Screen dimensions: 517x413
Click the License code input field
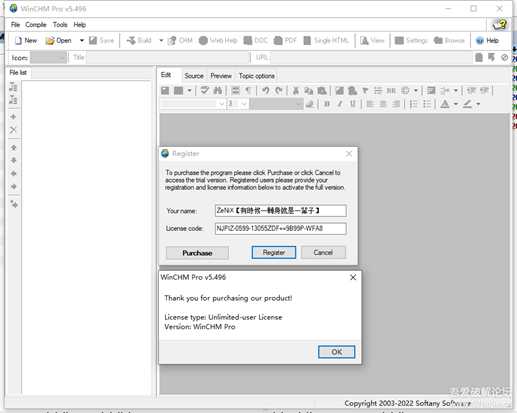280,229
